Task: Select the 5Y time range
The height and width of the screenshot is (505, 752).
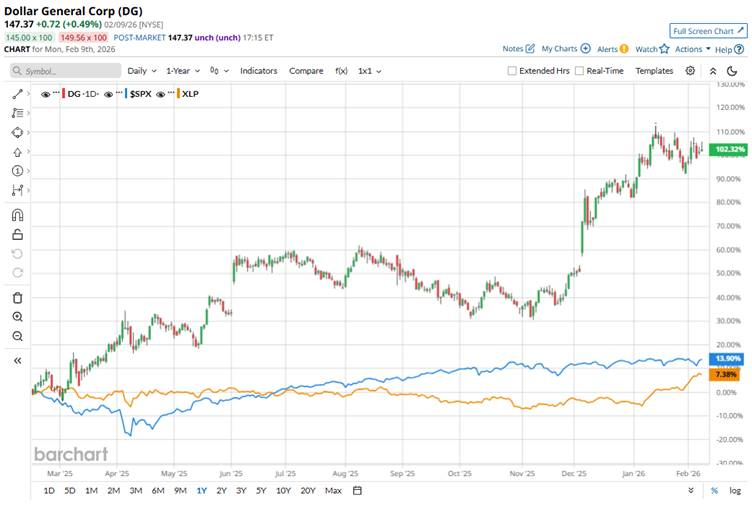Action: (260, 490)
